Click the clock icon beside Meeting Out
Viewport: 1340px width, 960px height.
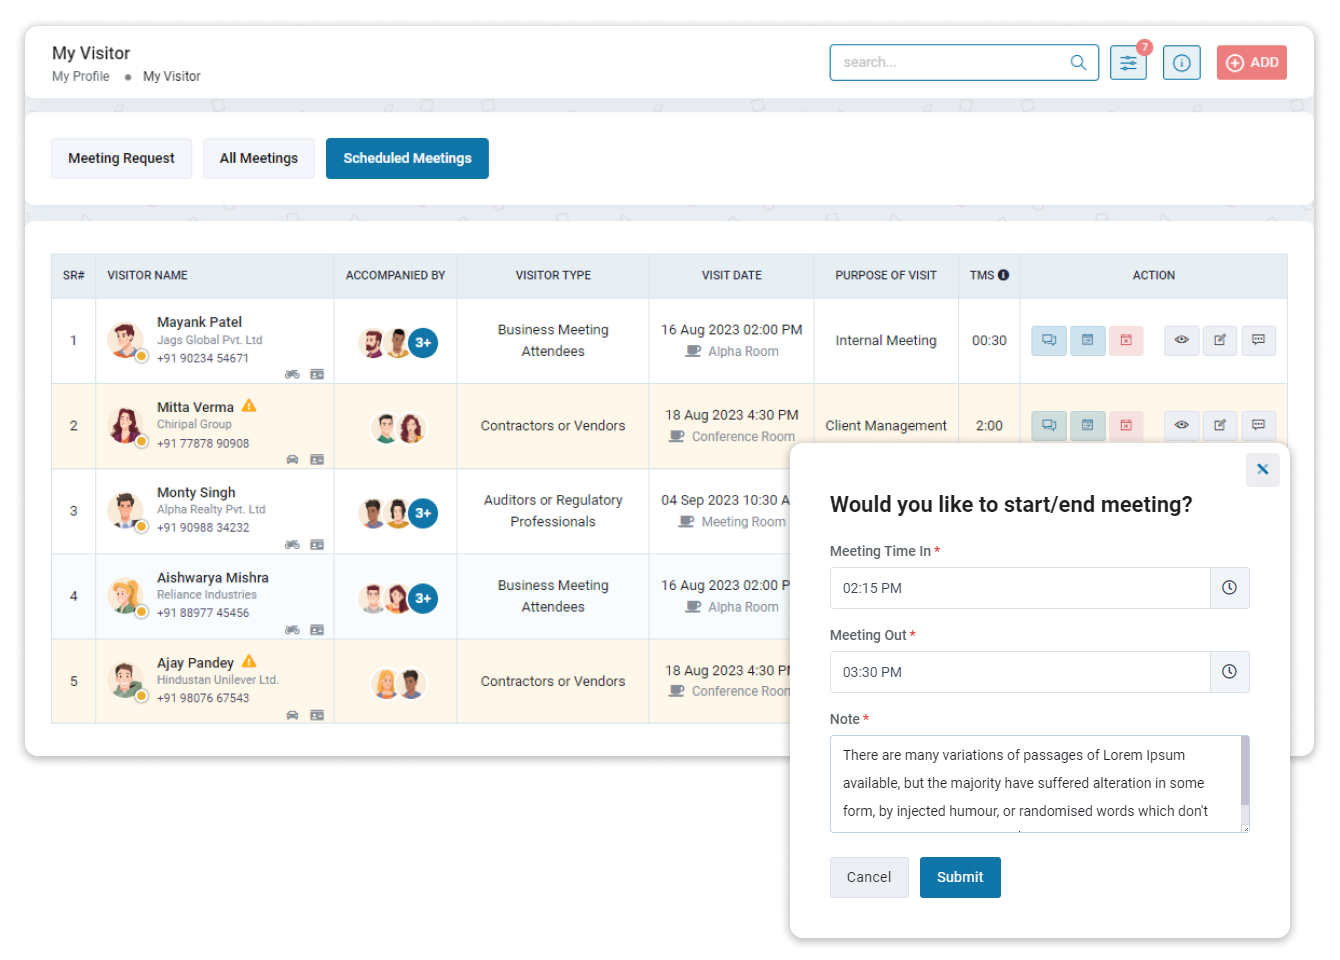click(1229, 672)
